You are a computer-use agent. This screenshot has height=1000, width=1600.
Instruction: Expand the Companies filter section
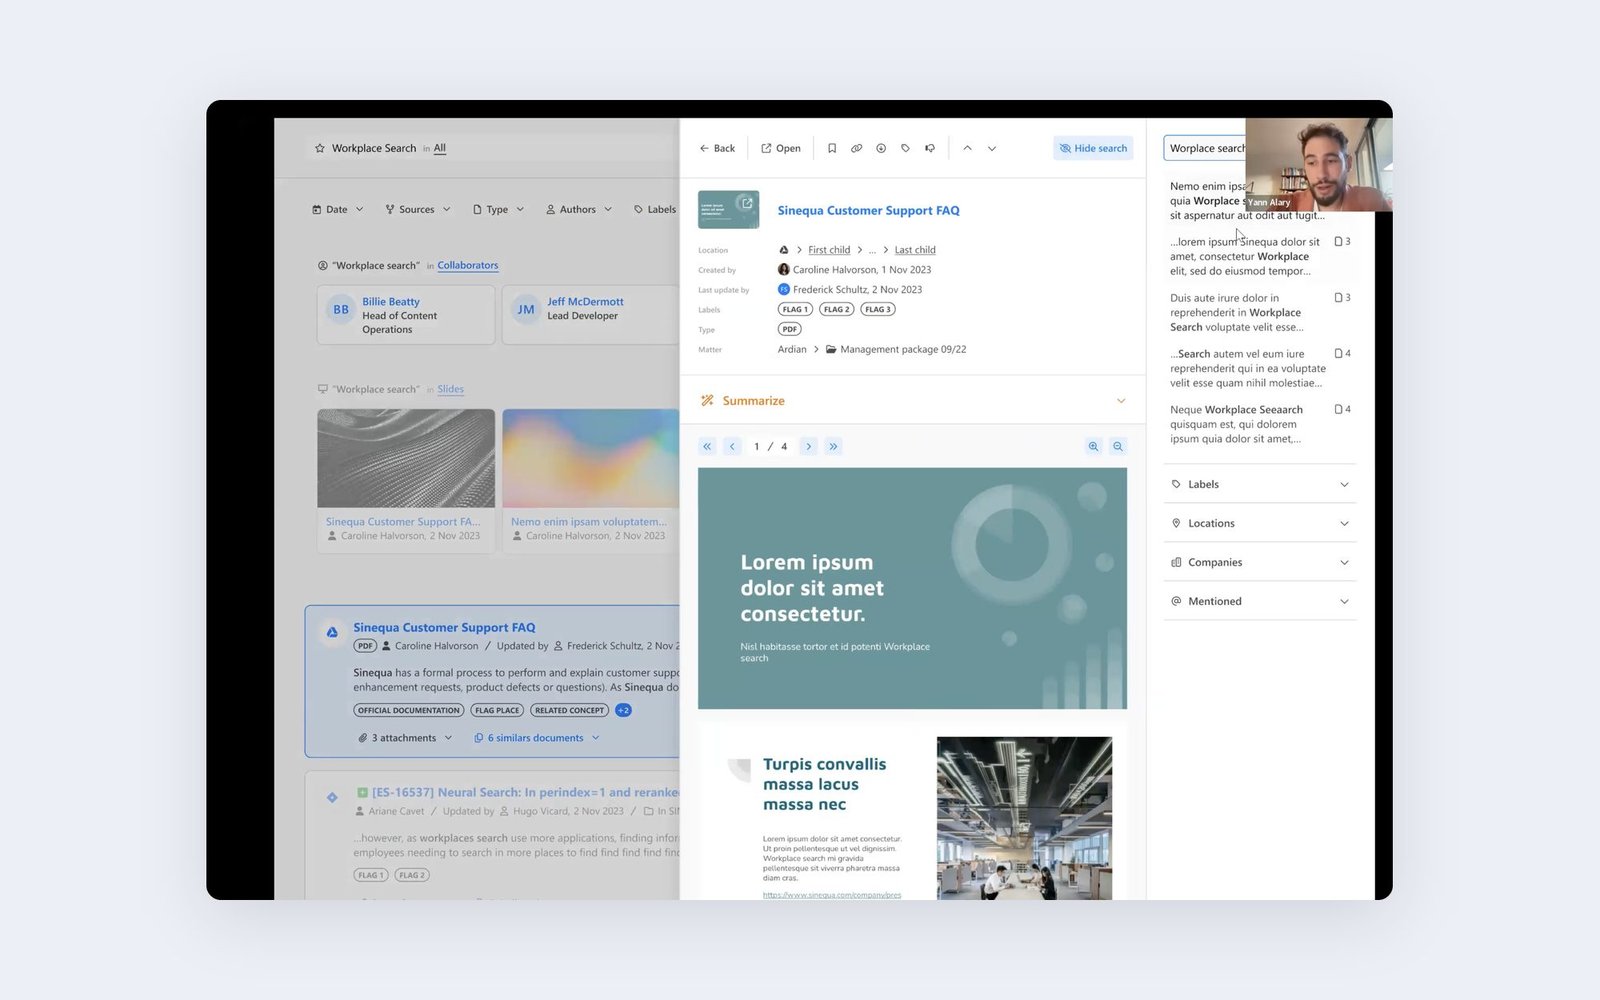tap(1260, 562)
